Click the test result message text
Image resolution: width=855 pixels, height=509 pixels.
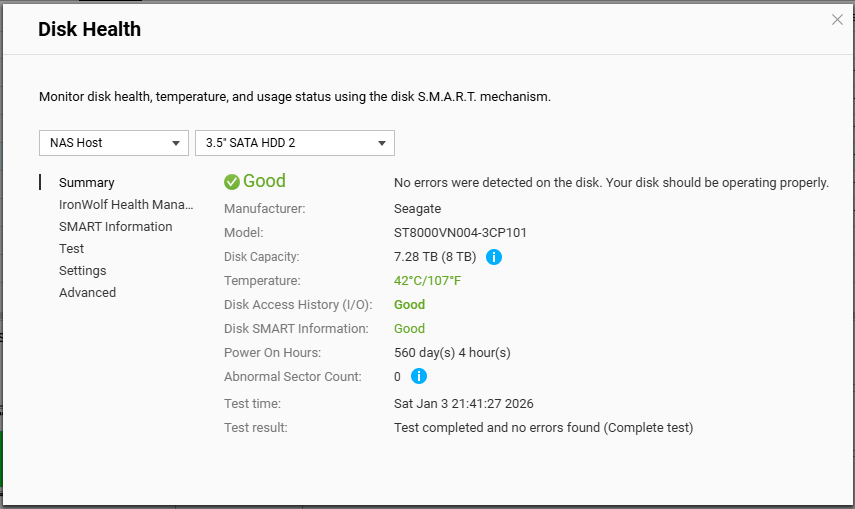(x=543, y=428)
